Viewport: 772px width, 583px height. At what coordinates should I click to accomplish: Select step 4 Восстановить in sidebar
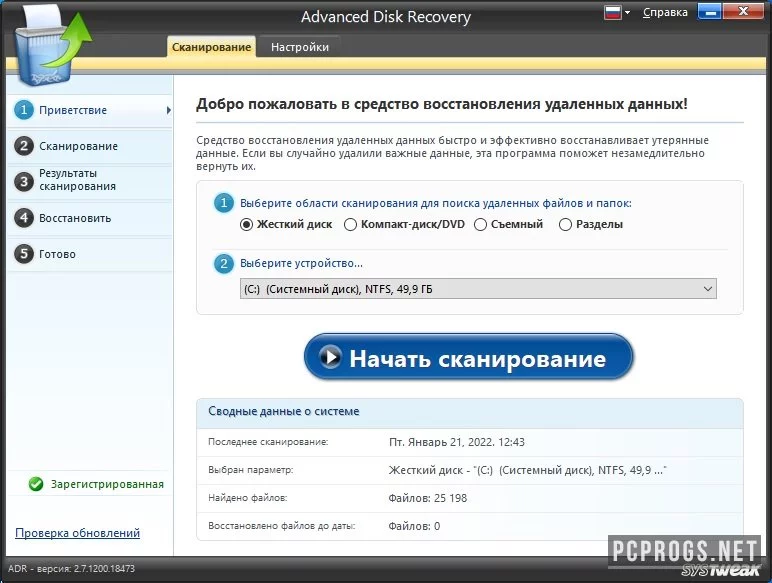click(x=90, y=218)
